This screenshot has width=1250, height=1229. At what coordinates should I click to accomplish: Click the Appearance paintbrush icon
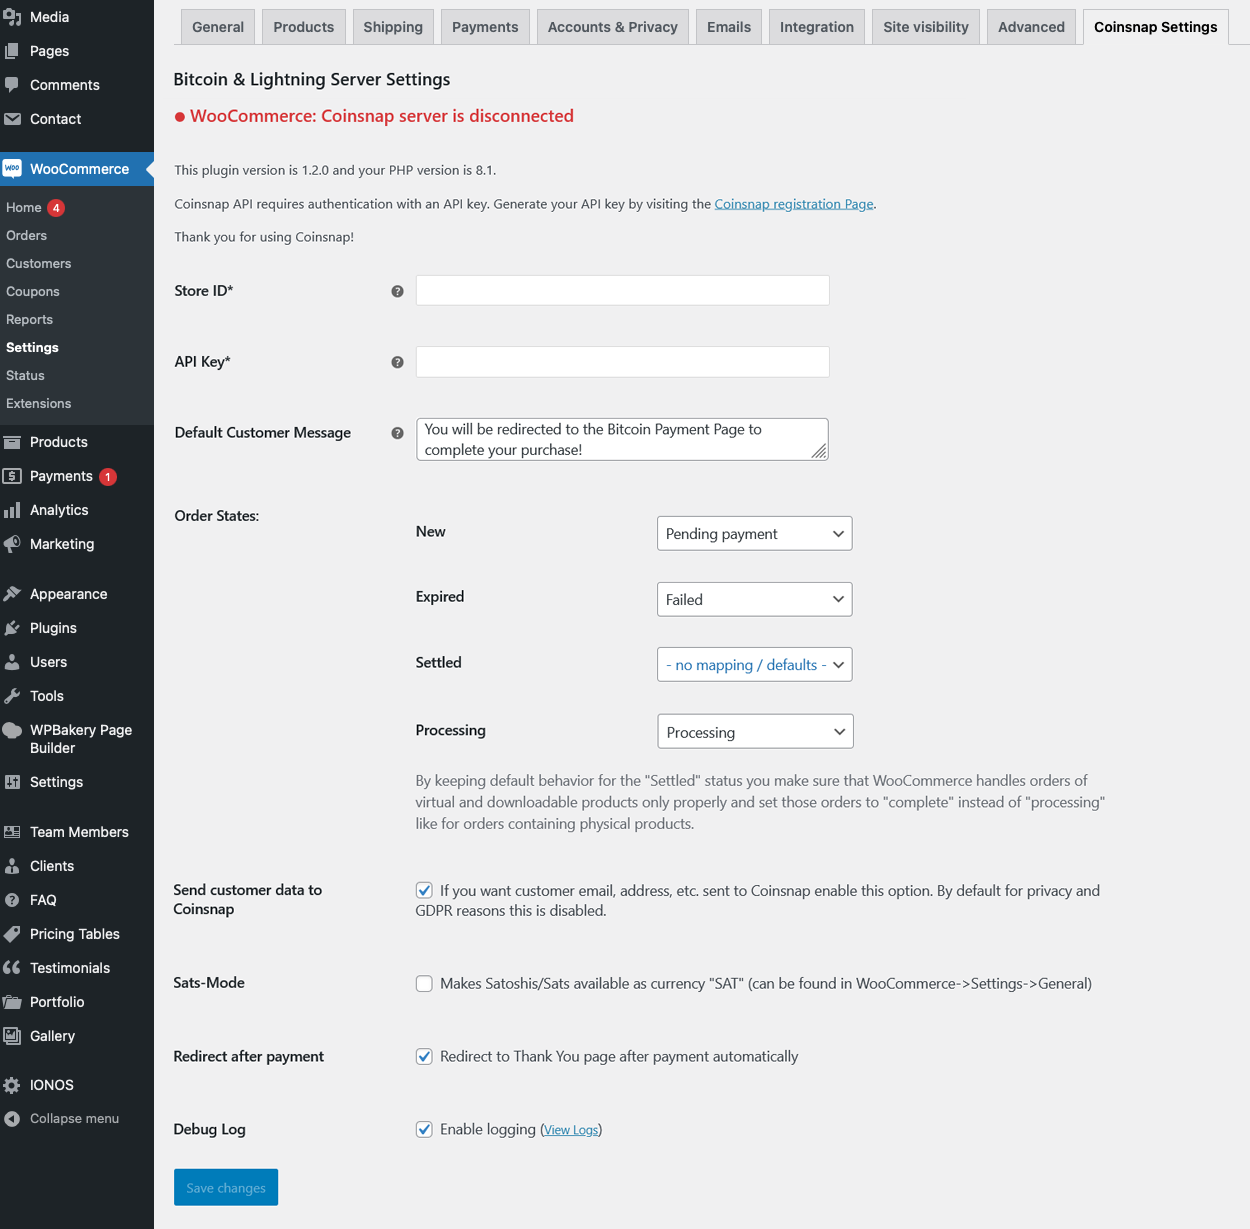[12, 594]
